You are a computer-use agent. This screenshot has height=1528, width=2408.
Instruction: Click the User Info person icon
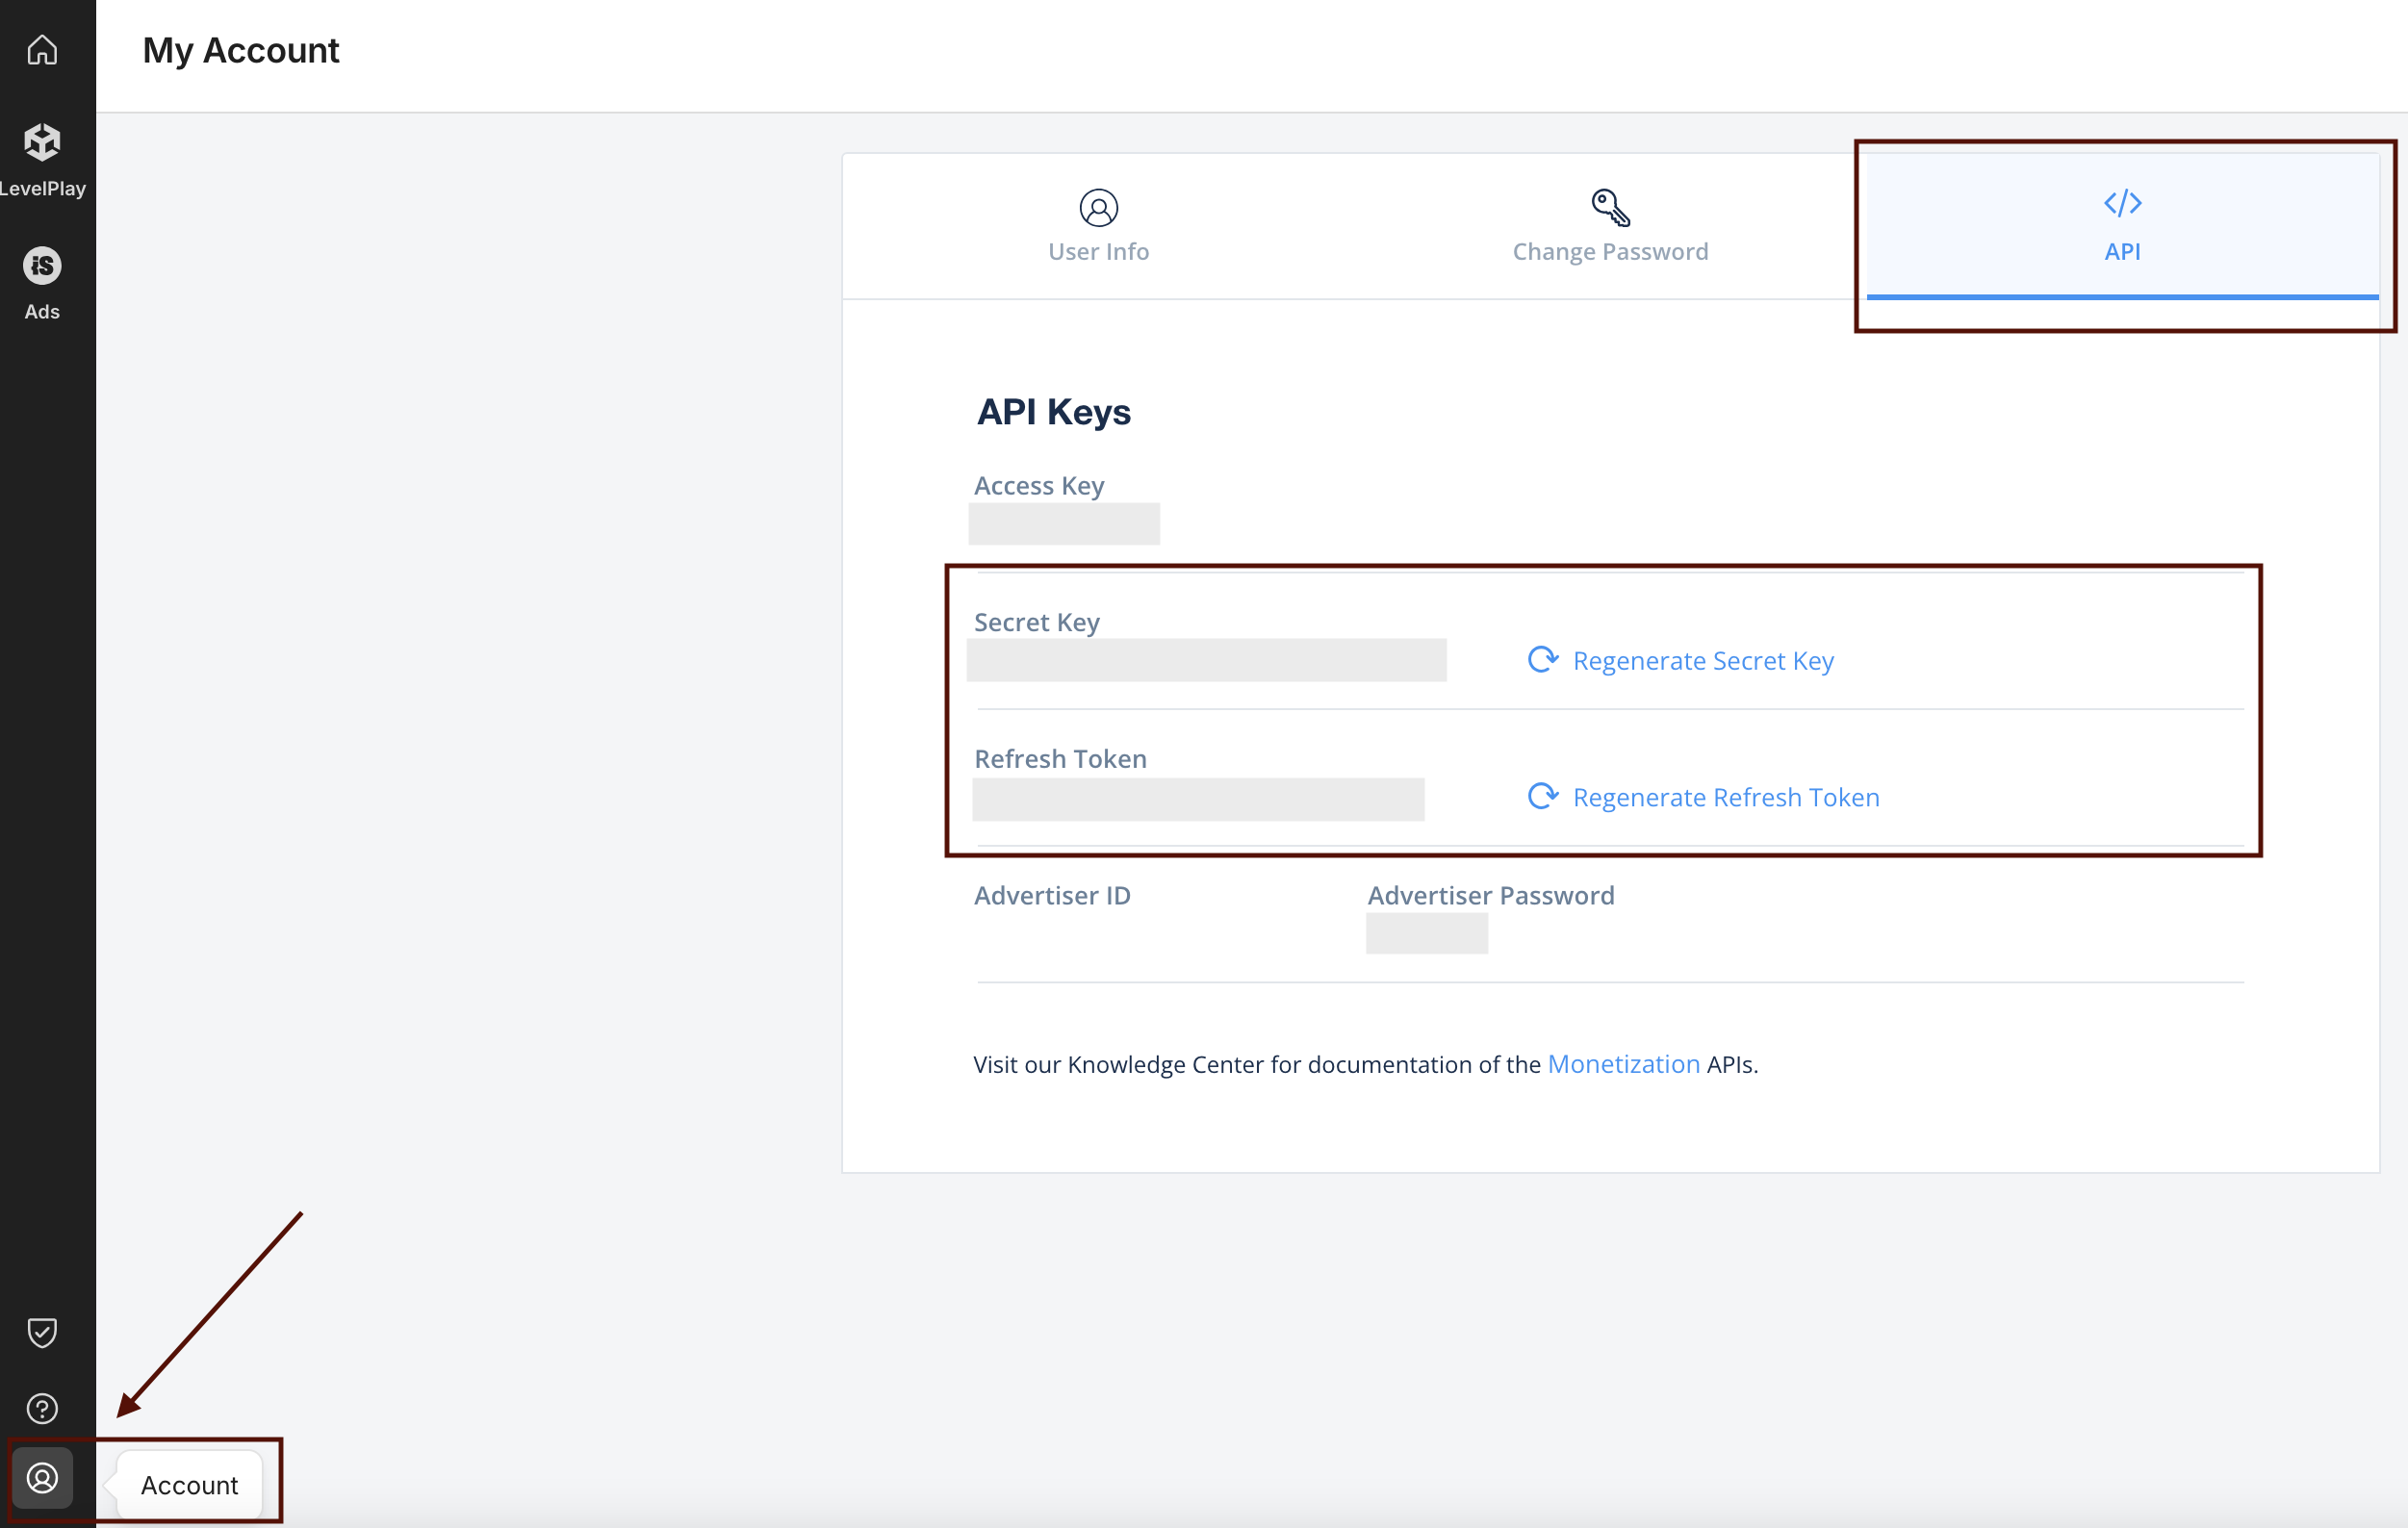click(x=1098, y=208)
